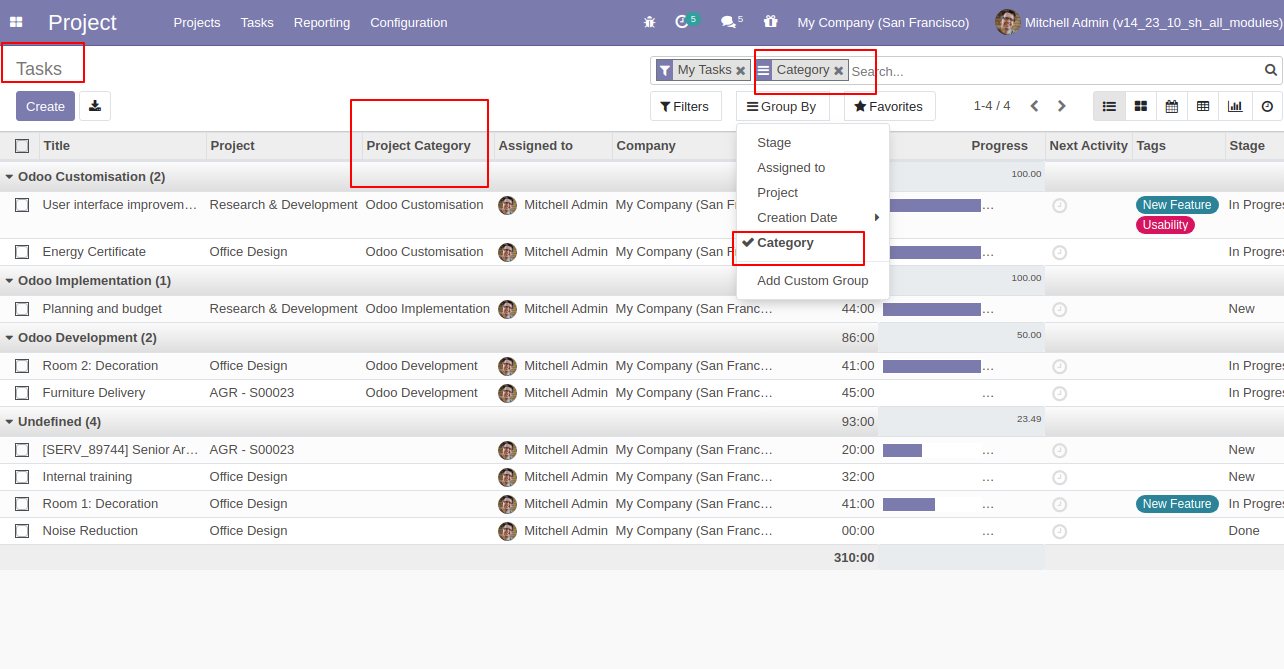Check the Noise Reduction row checkbox
The width and height of the screenshot is (1284, 669).
pos(22,531)
